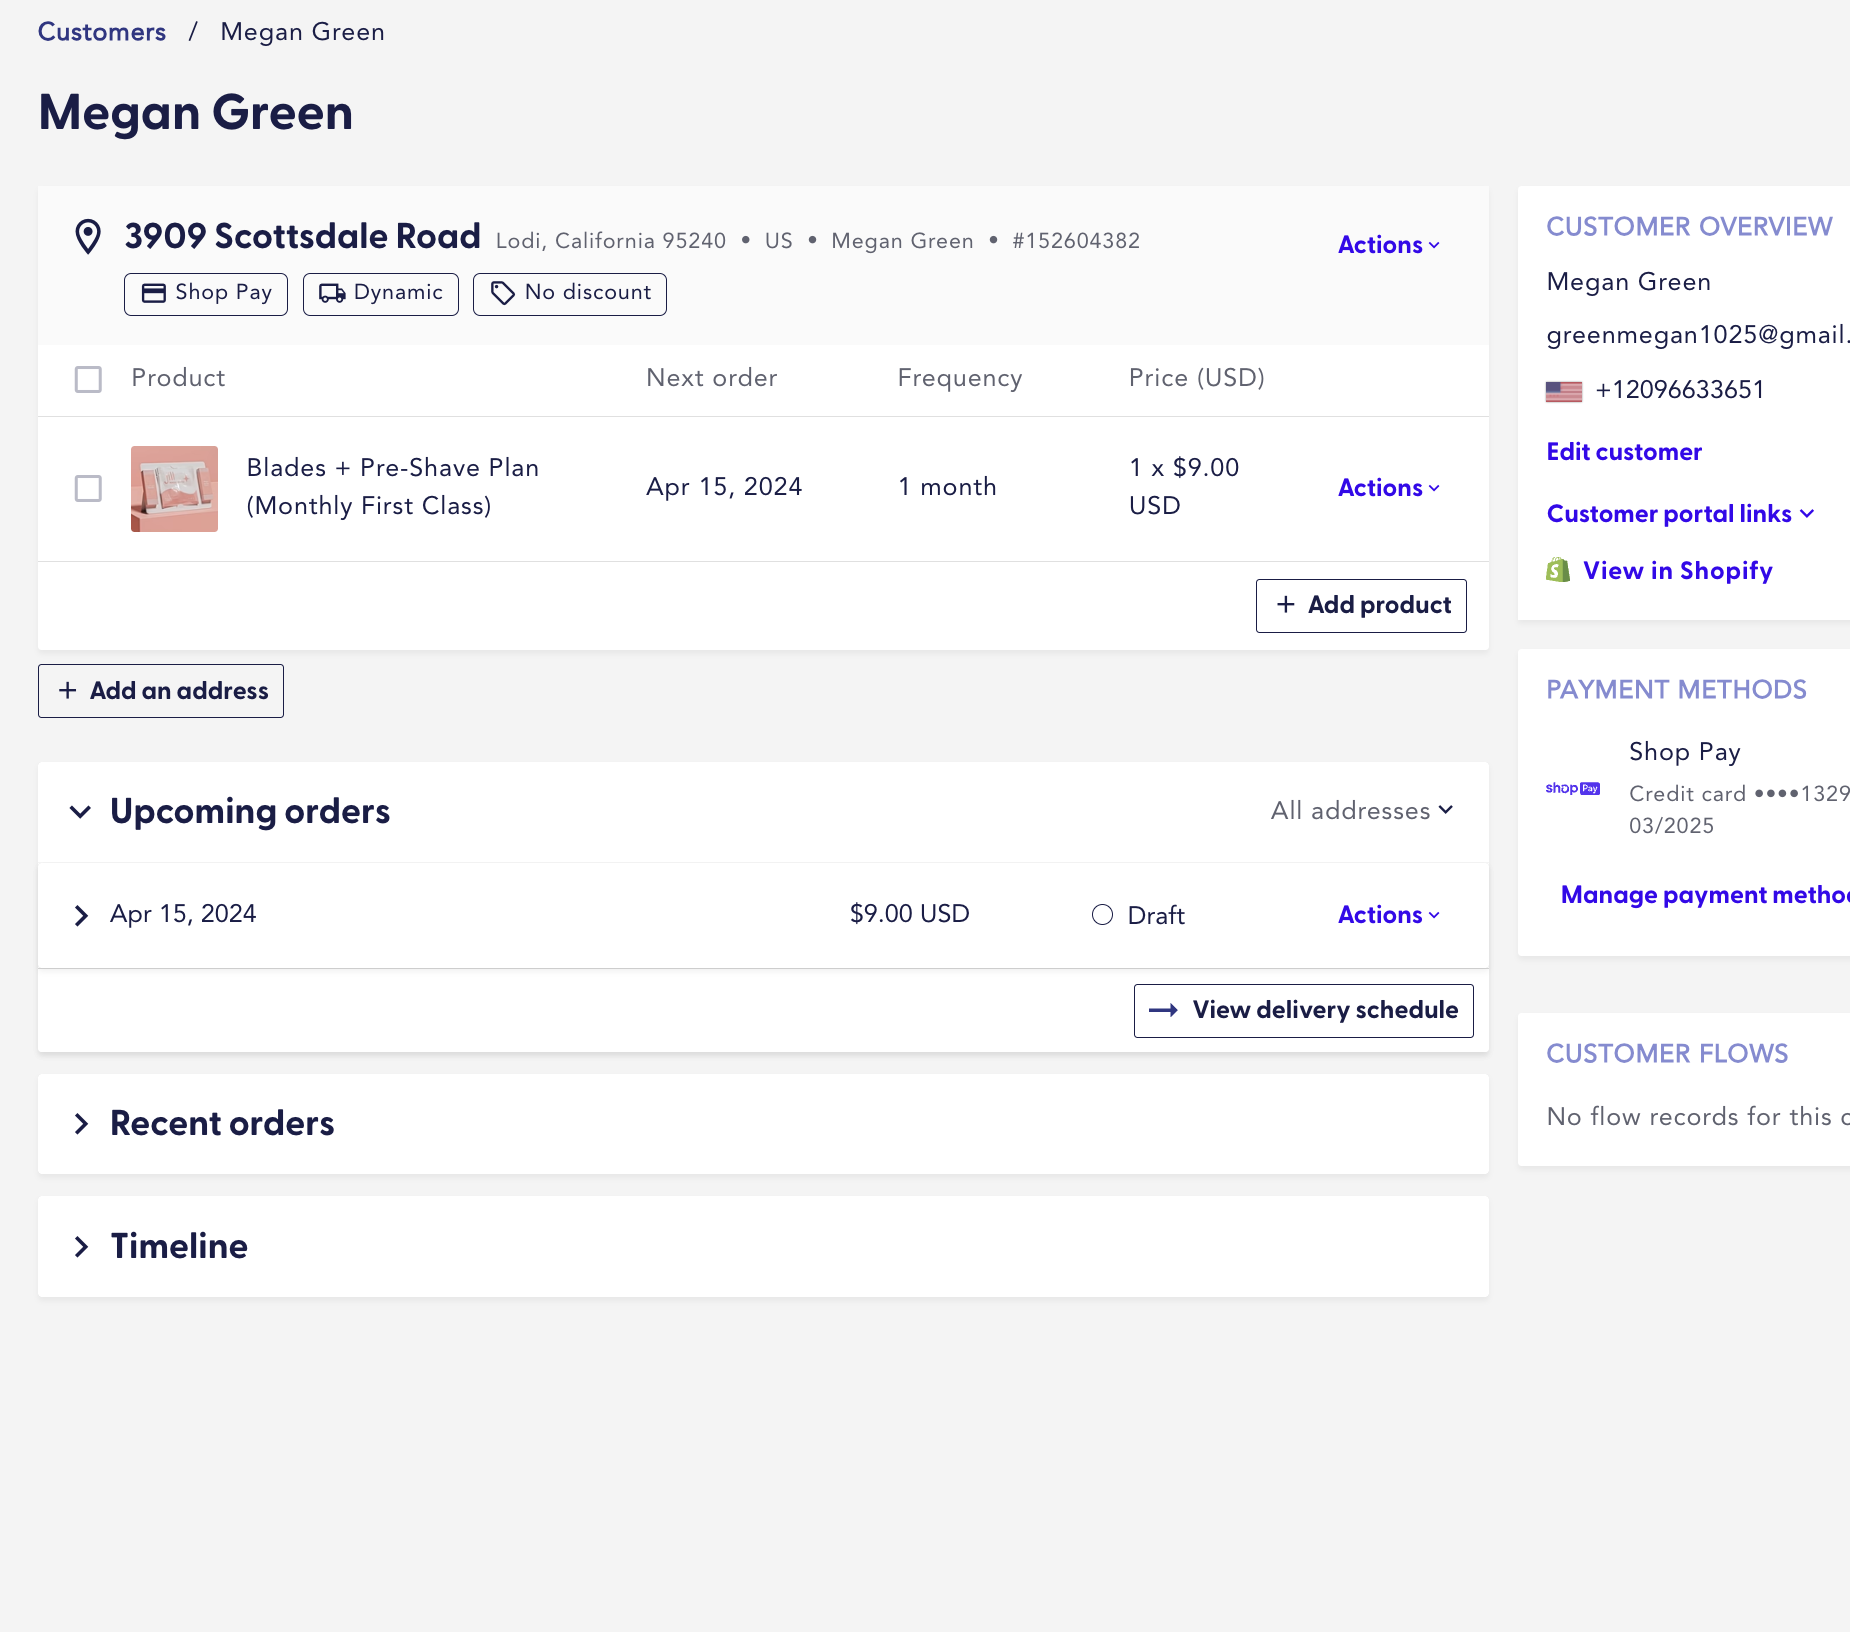This screenshot has width=1850, height=1632.
Task: Click the arrow icon on View delivery schedule
Action: (1163, 1010)
